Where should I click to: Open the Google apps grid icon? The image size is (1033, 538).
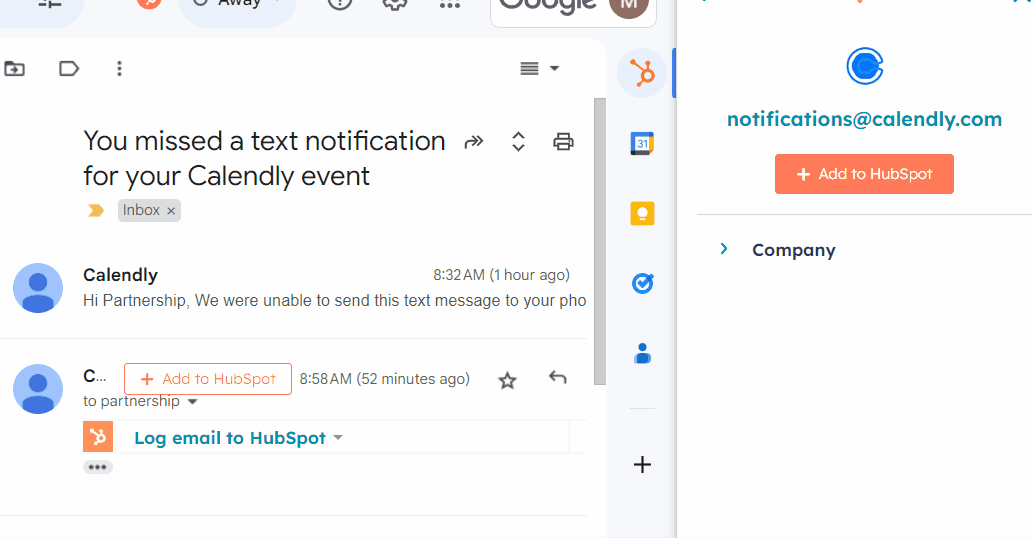(x=450, y=5)
